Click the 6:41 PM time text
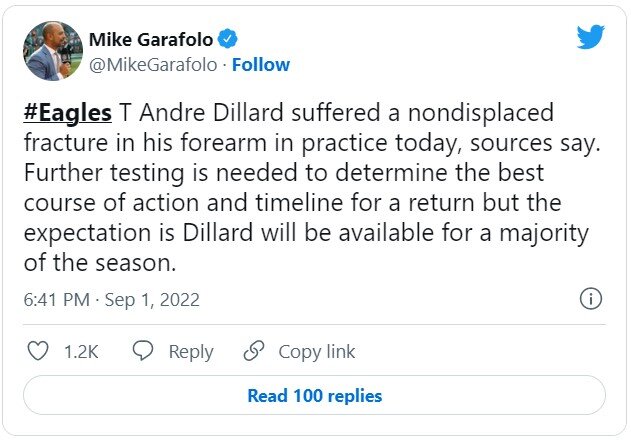This screenshot has height=441, width=631. pos(58,299)
